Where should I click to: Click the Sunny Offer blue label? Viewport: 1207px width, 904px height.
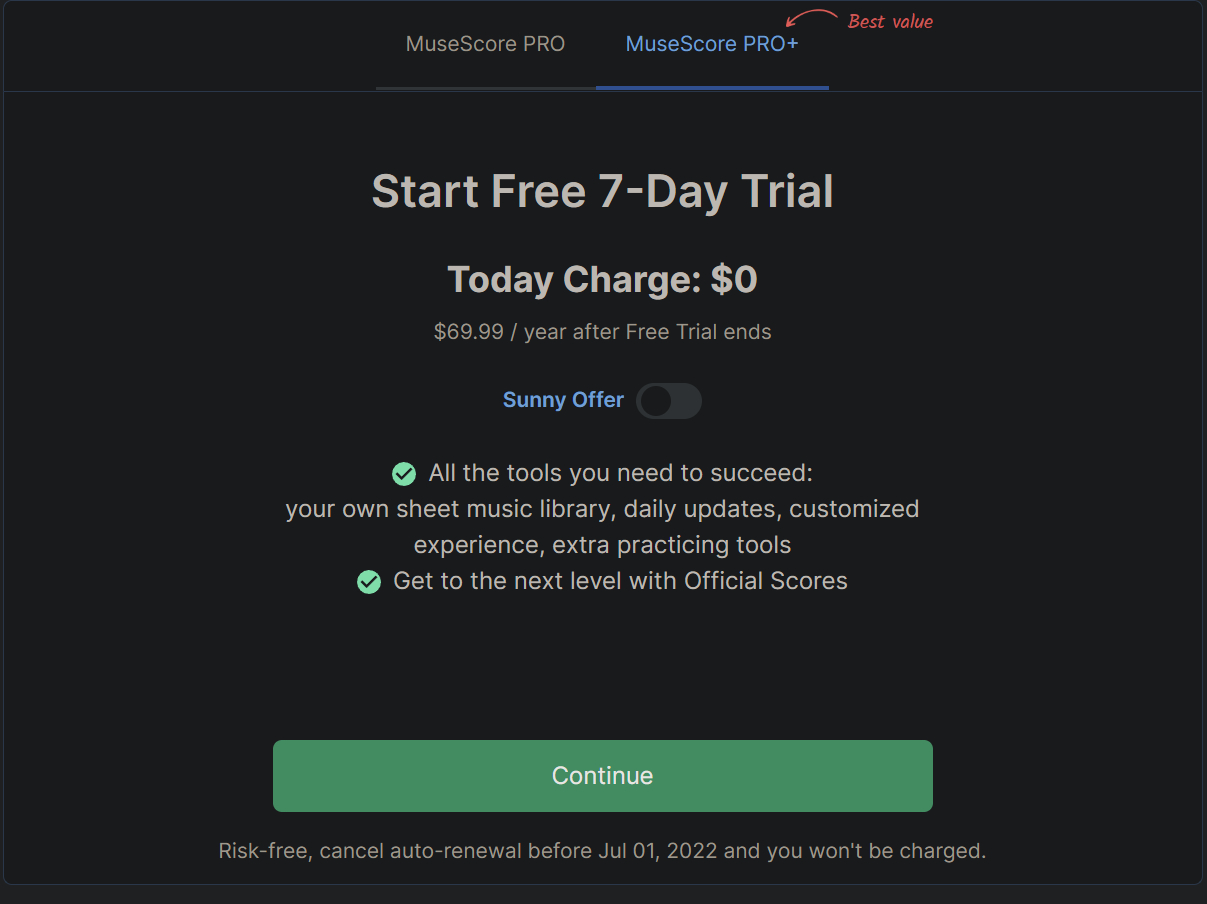[563, 401]
